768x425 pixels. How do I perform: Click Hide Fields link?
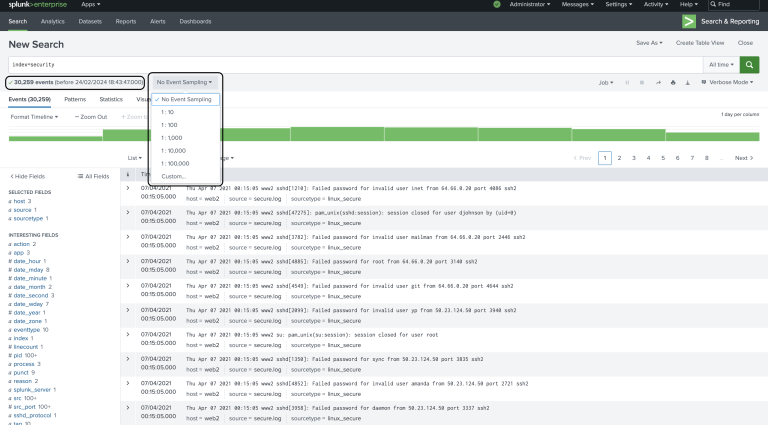tap(30, 176)
